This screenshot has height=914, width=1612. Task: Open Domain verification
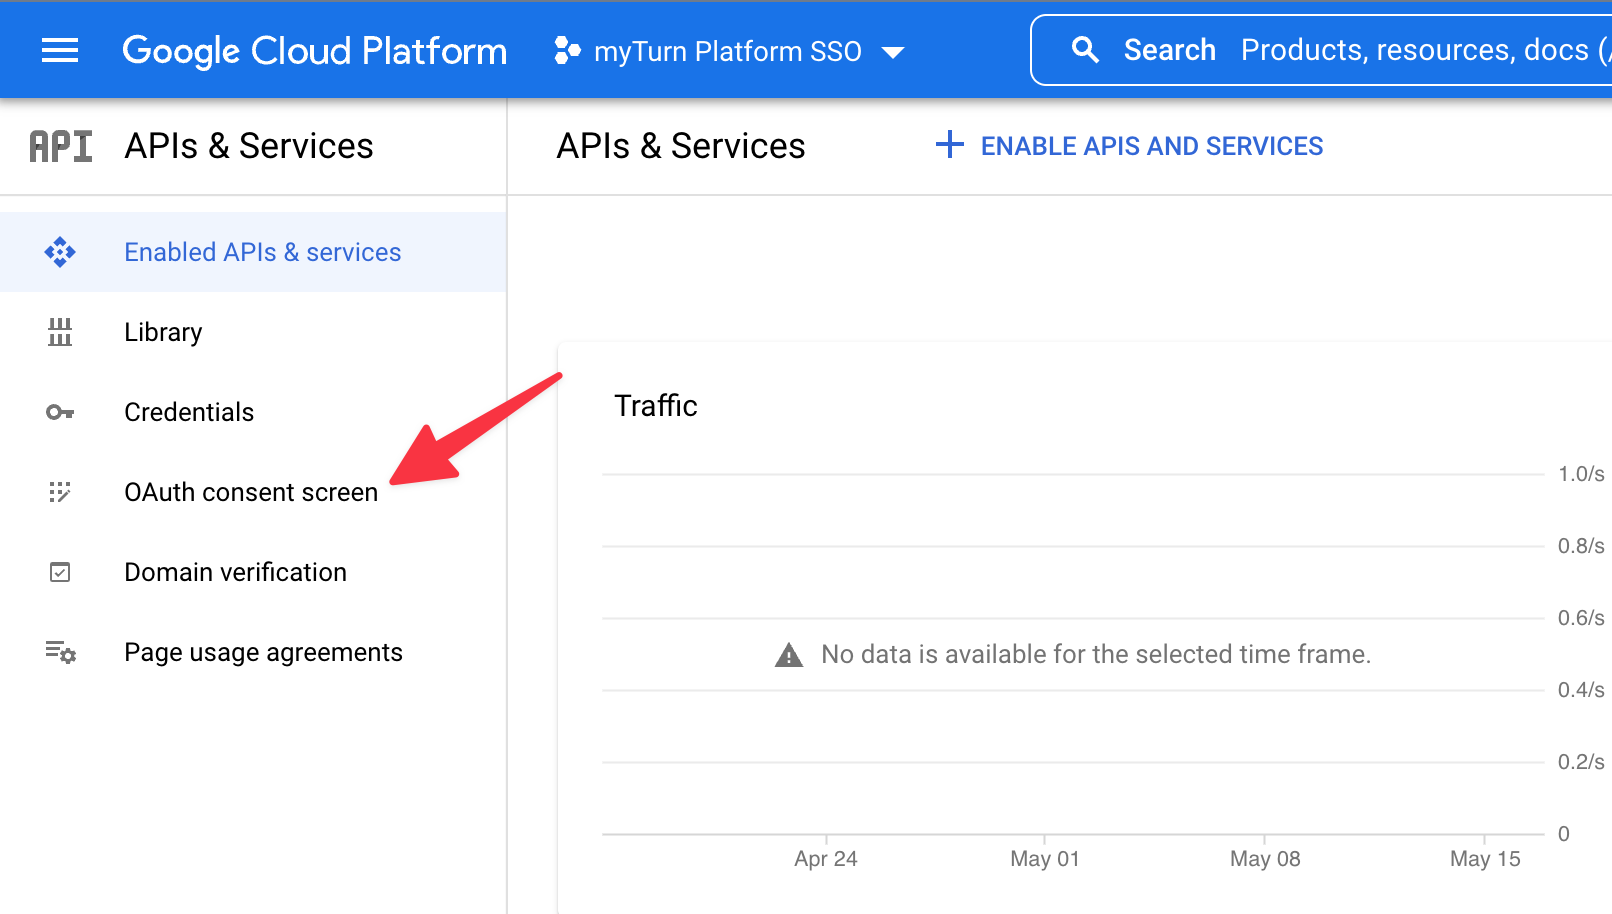[x=253, y=572]
